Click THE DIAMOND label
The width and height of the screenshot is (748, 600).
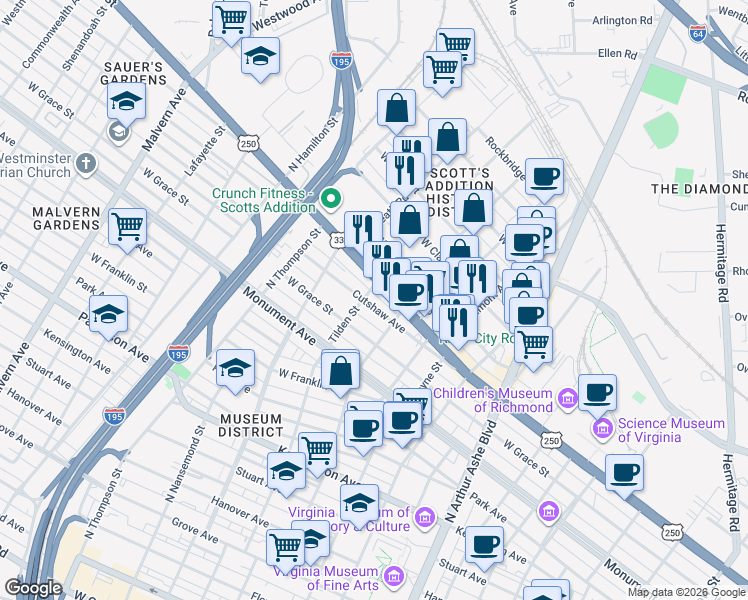tap(699, 189)
